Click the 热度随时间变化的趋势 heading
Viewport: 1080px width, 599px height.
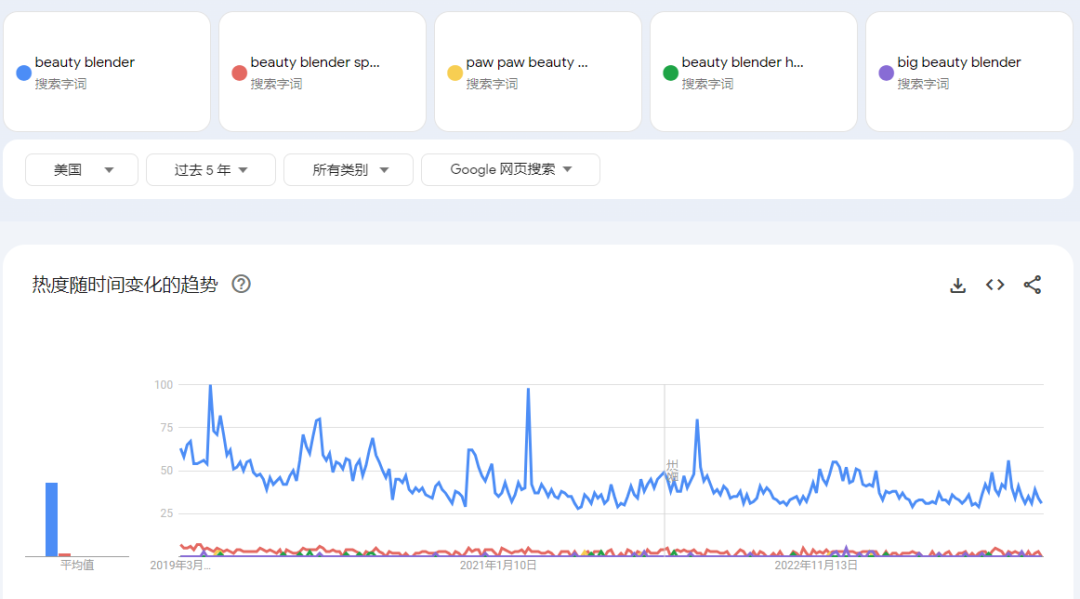(125, 284)
